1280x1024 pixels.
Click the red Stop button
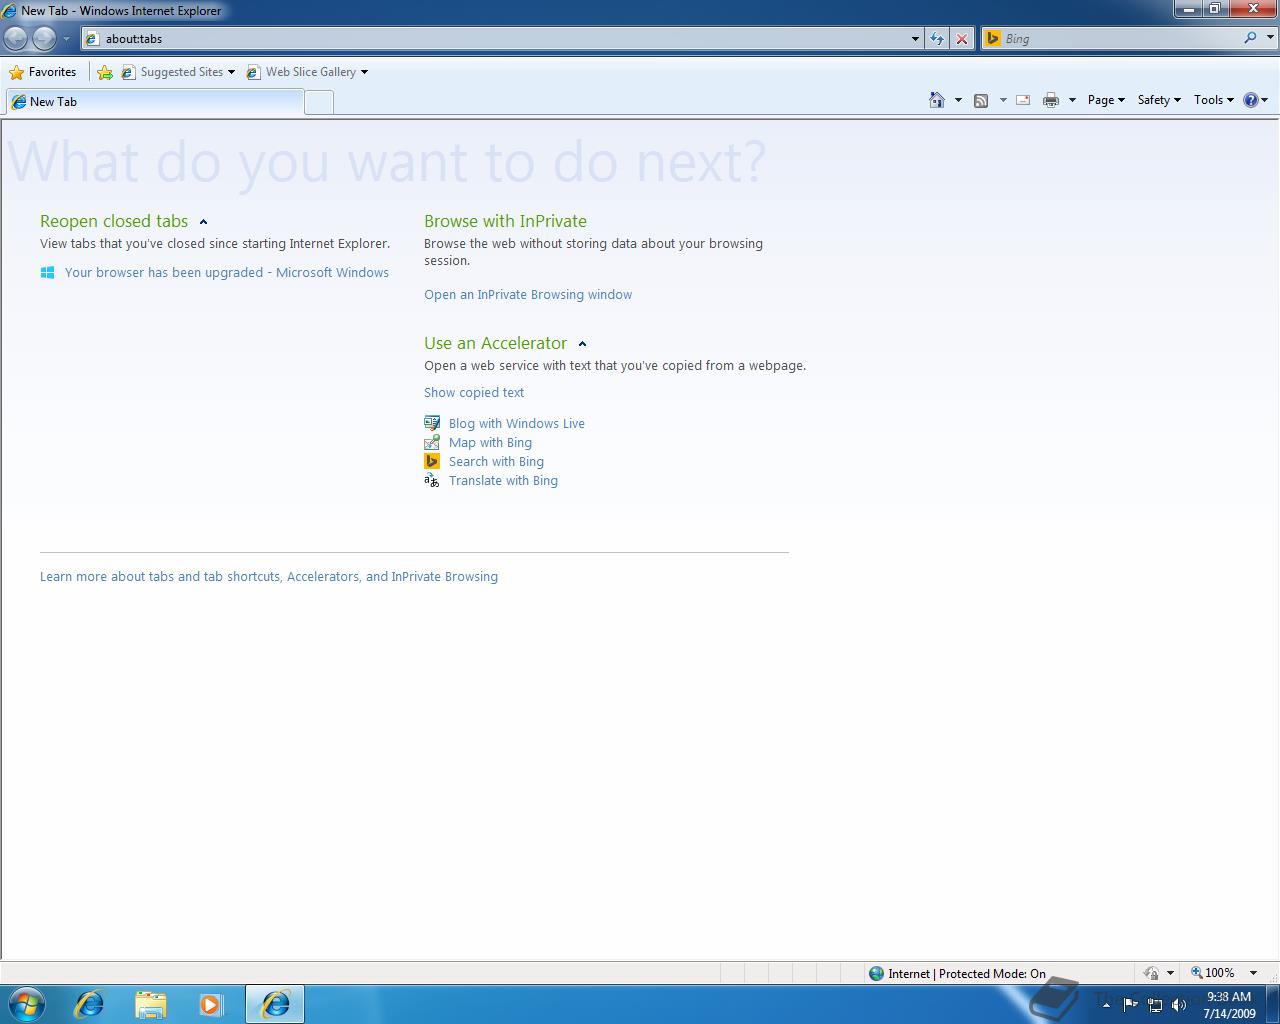click(x=962, y=39)
